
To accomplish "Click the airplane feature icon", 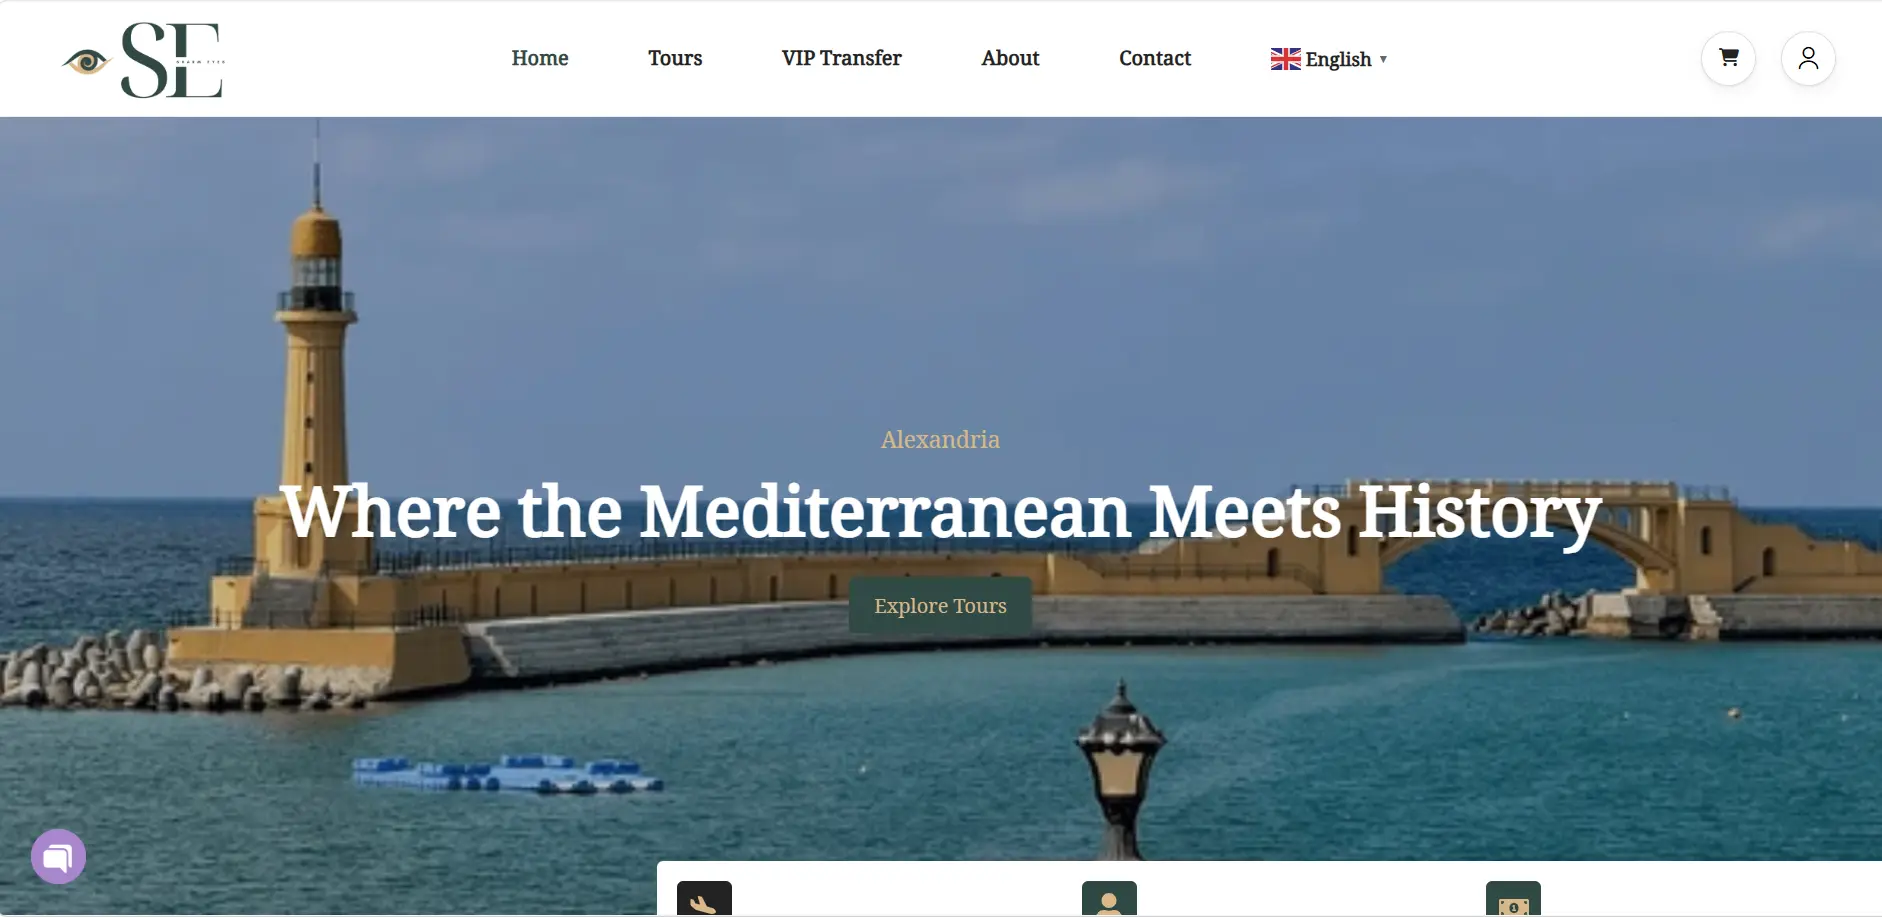I will (x=704, y=898).
